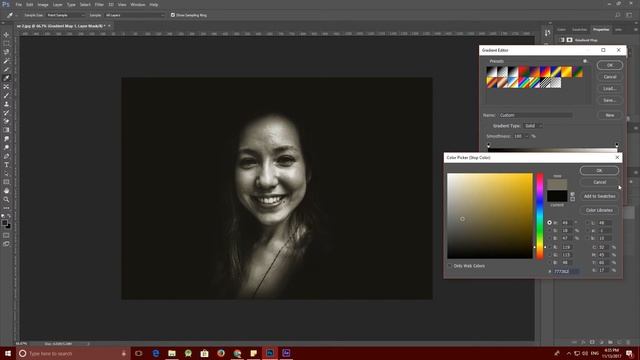Click OK in the Color Picker
Image resolution: width=640 pixels, height=360 pixels.
tap(599, 171)
